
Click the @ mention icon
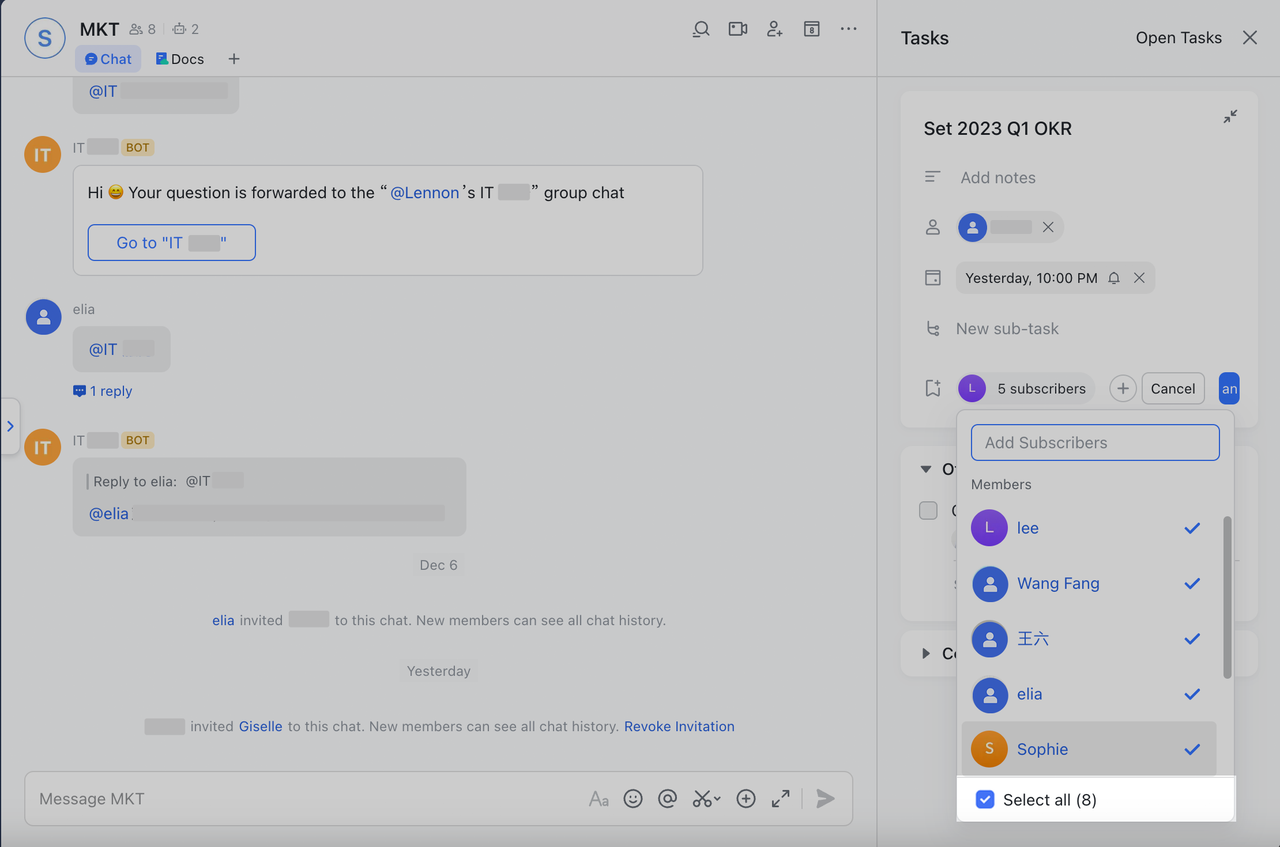pyautogui.click(x=668, y=798)
